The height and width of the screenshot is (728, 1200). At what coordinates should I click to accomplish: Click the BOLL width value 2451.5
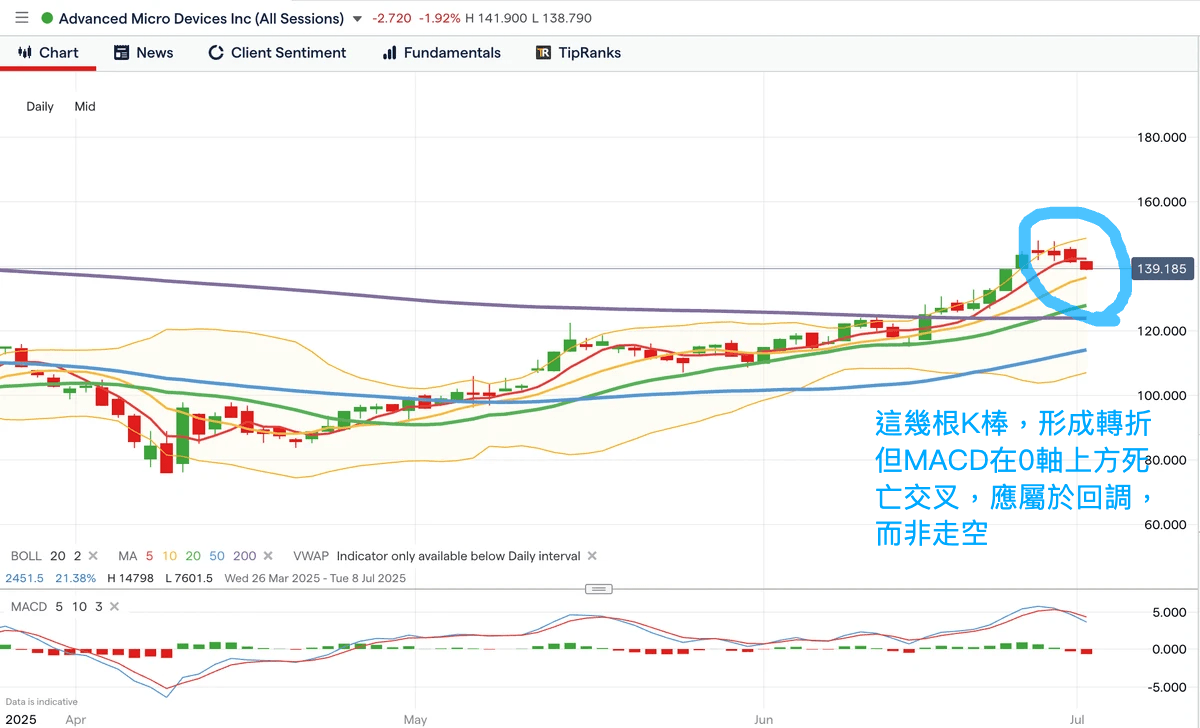click(25, 578)
